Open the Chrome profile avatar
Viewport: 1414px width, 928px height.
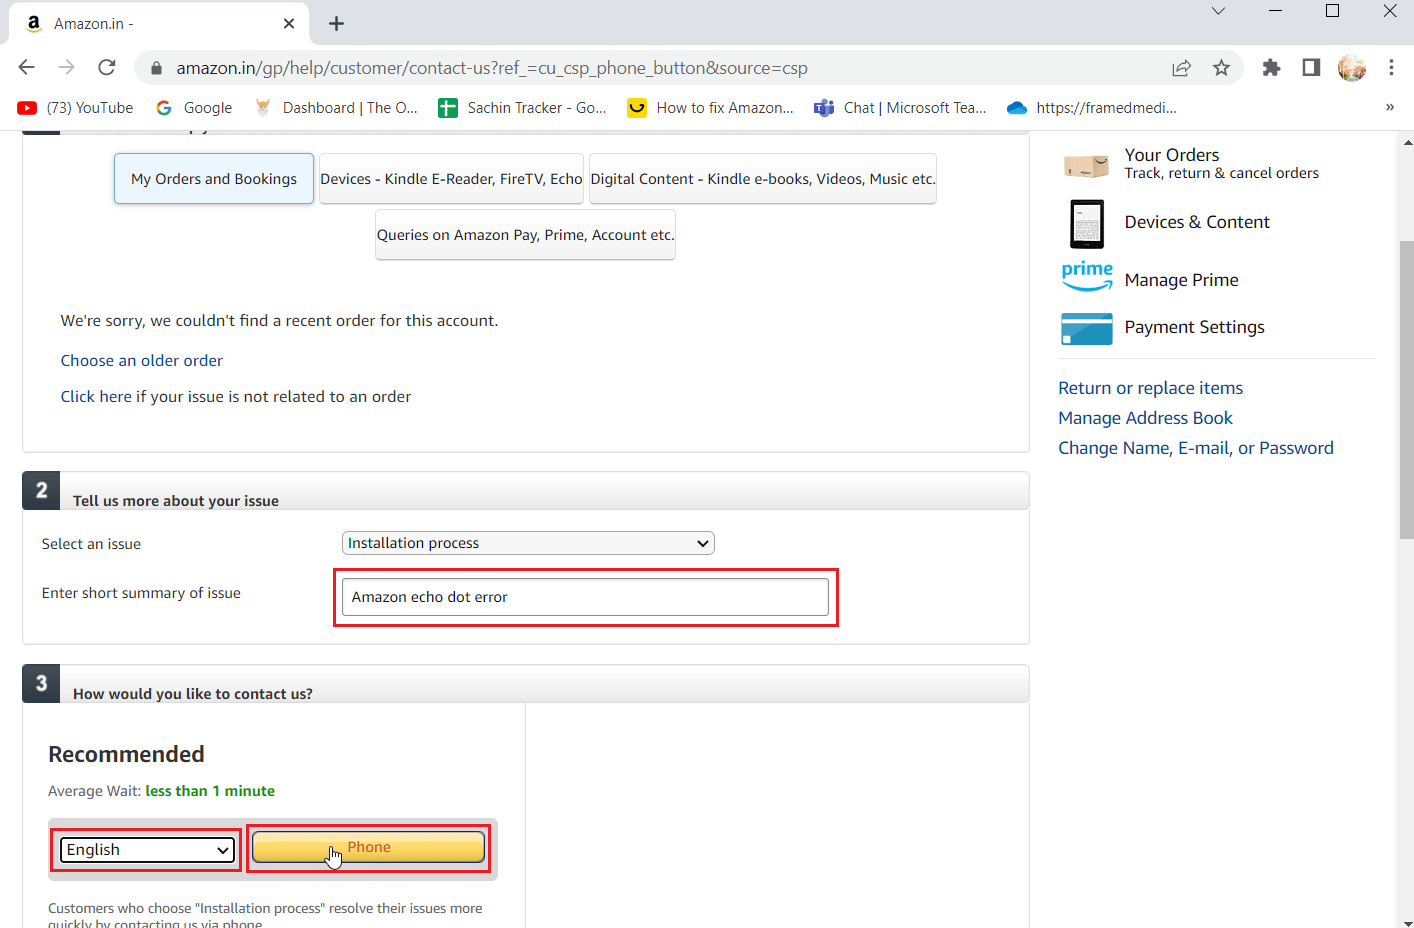click(1352, 67)
